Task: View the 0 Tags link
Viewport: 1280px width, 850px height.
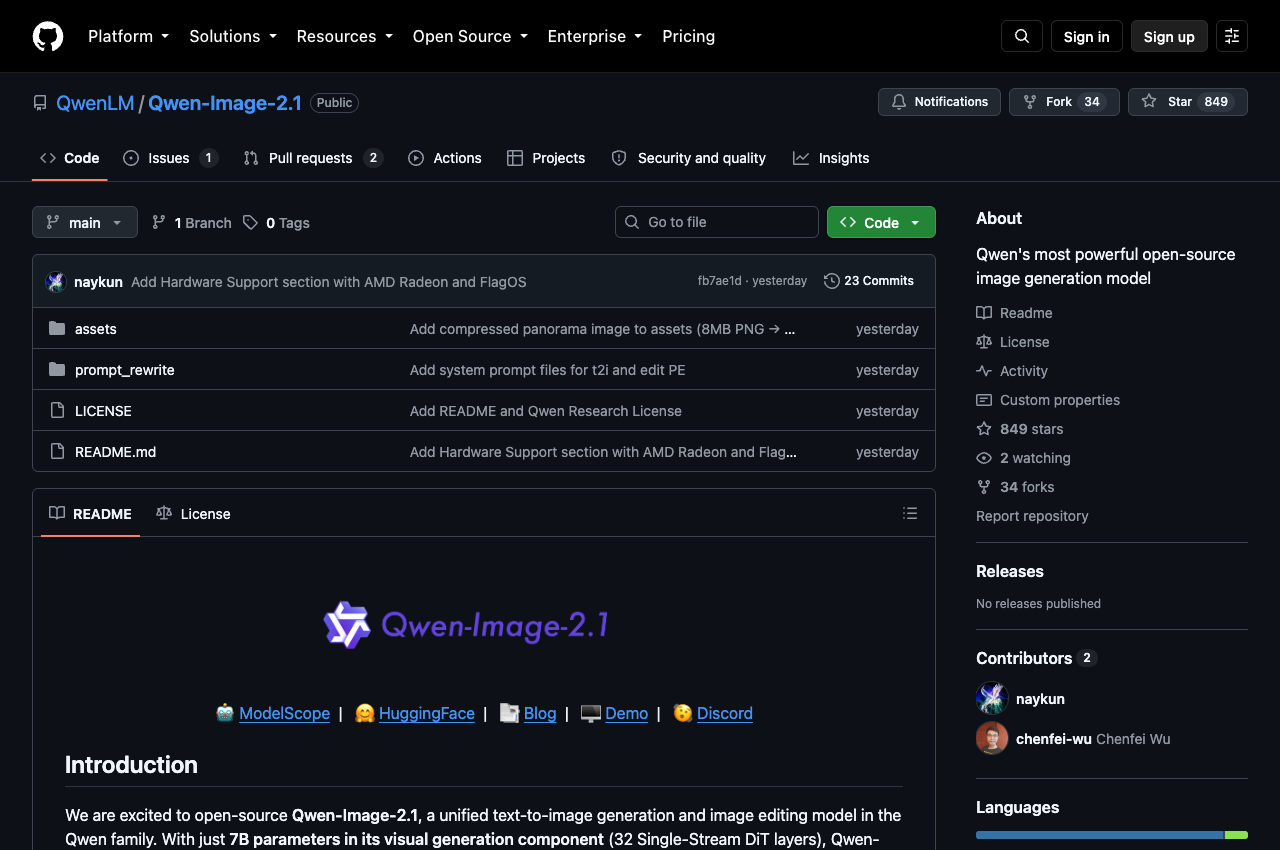Action: tap(276, 223)
